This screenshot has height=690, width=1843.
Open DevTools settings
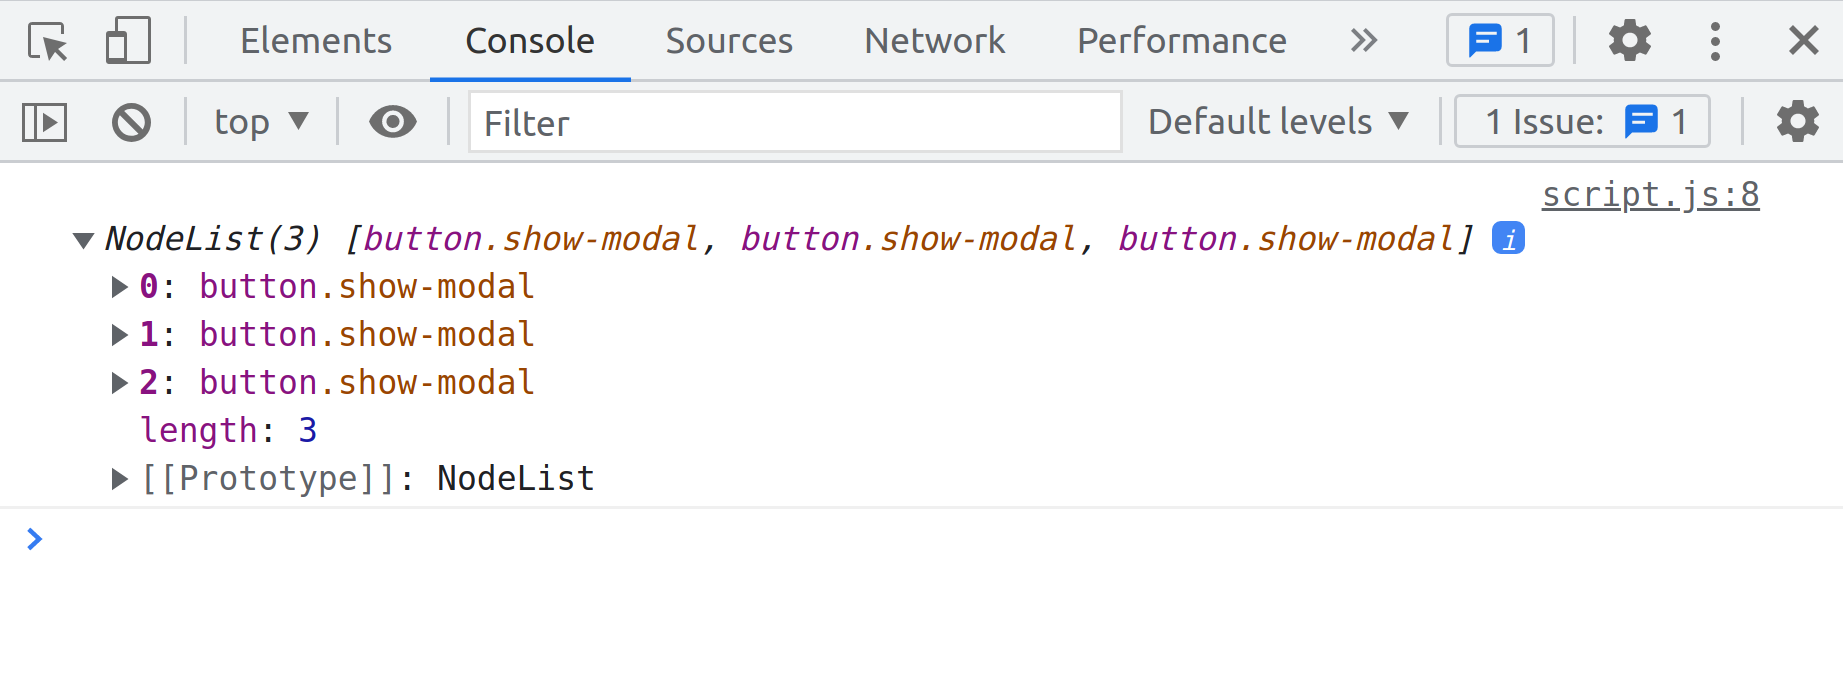[x=1628, y=40]
